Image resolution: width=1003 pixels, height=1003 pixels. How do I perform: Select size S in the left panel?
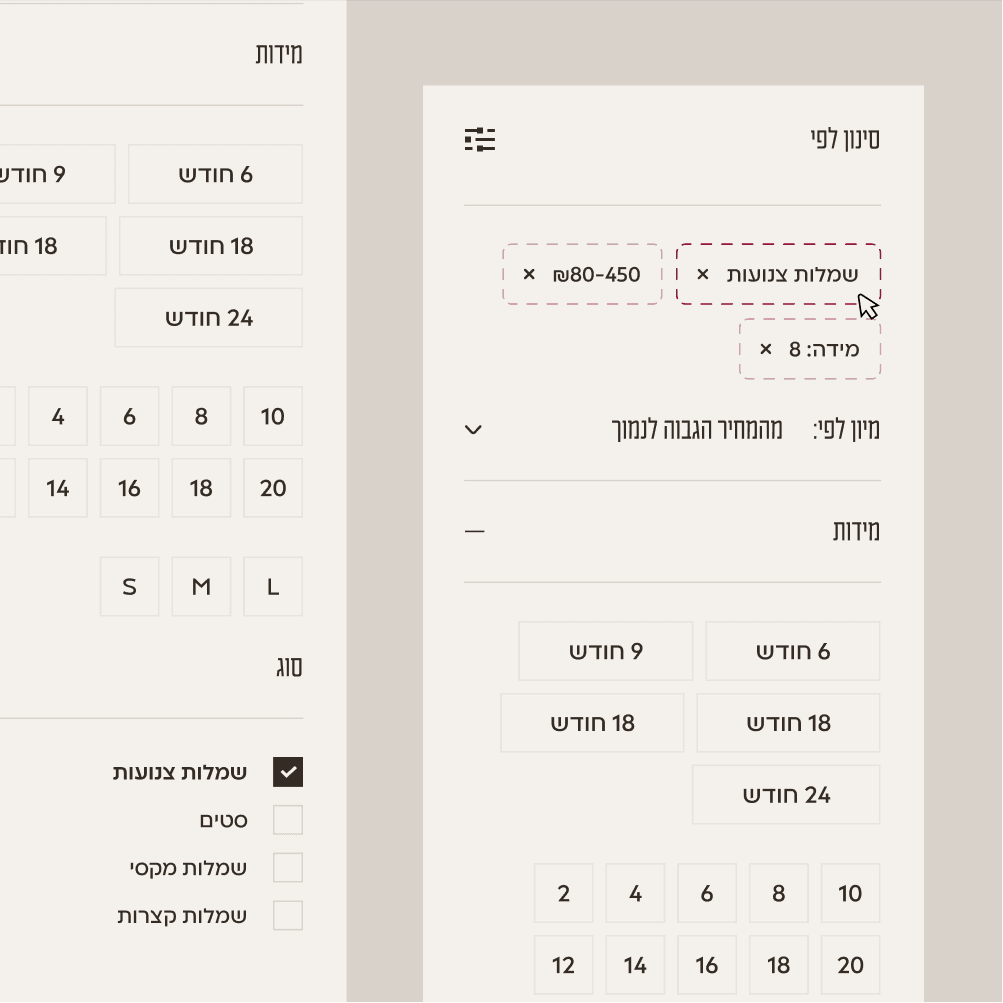(129, 587)
